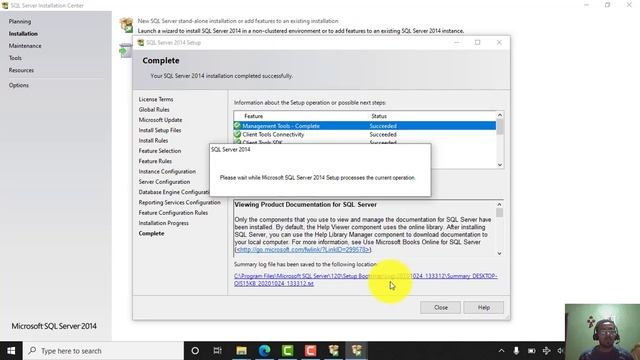Select the Client Tools Connectivity row

click(365, 134)
